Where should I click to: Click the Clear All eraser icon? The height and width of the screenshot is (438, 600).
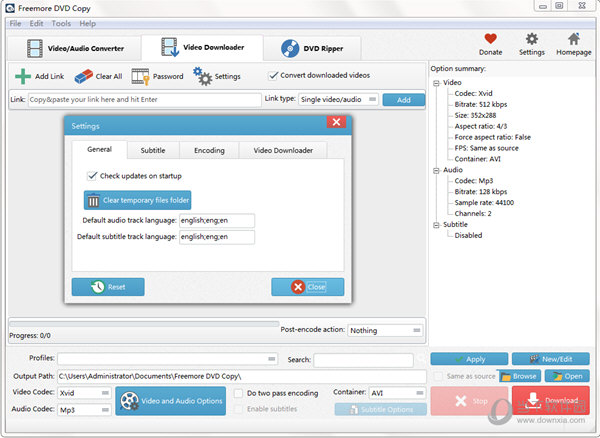click(x=83, y=76)
